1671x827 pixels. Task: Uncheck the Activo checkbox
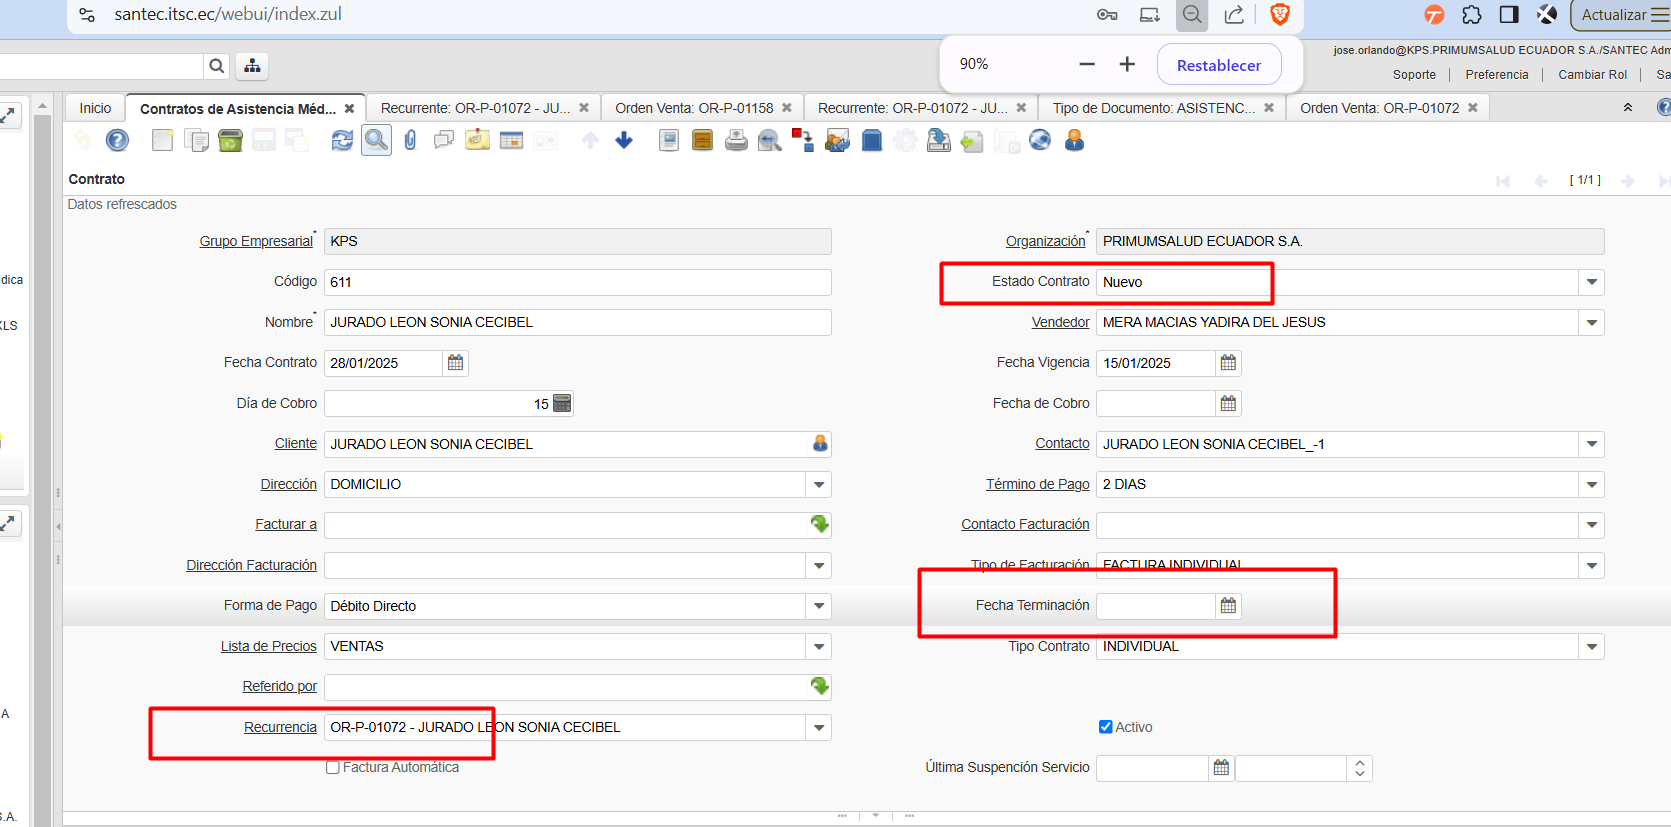pyautogui.click(x=1105, y=727)
